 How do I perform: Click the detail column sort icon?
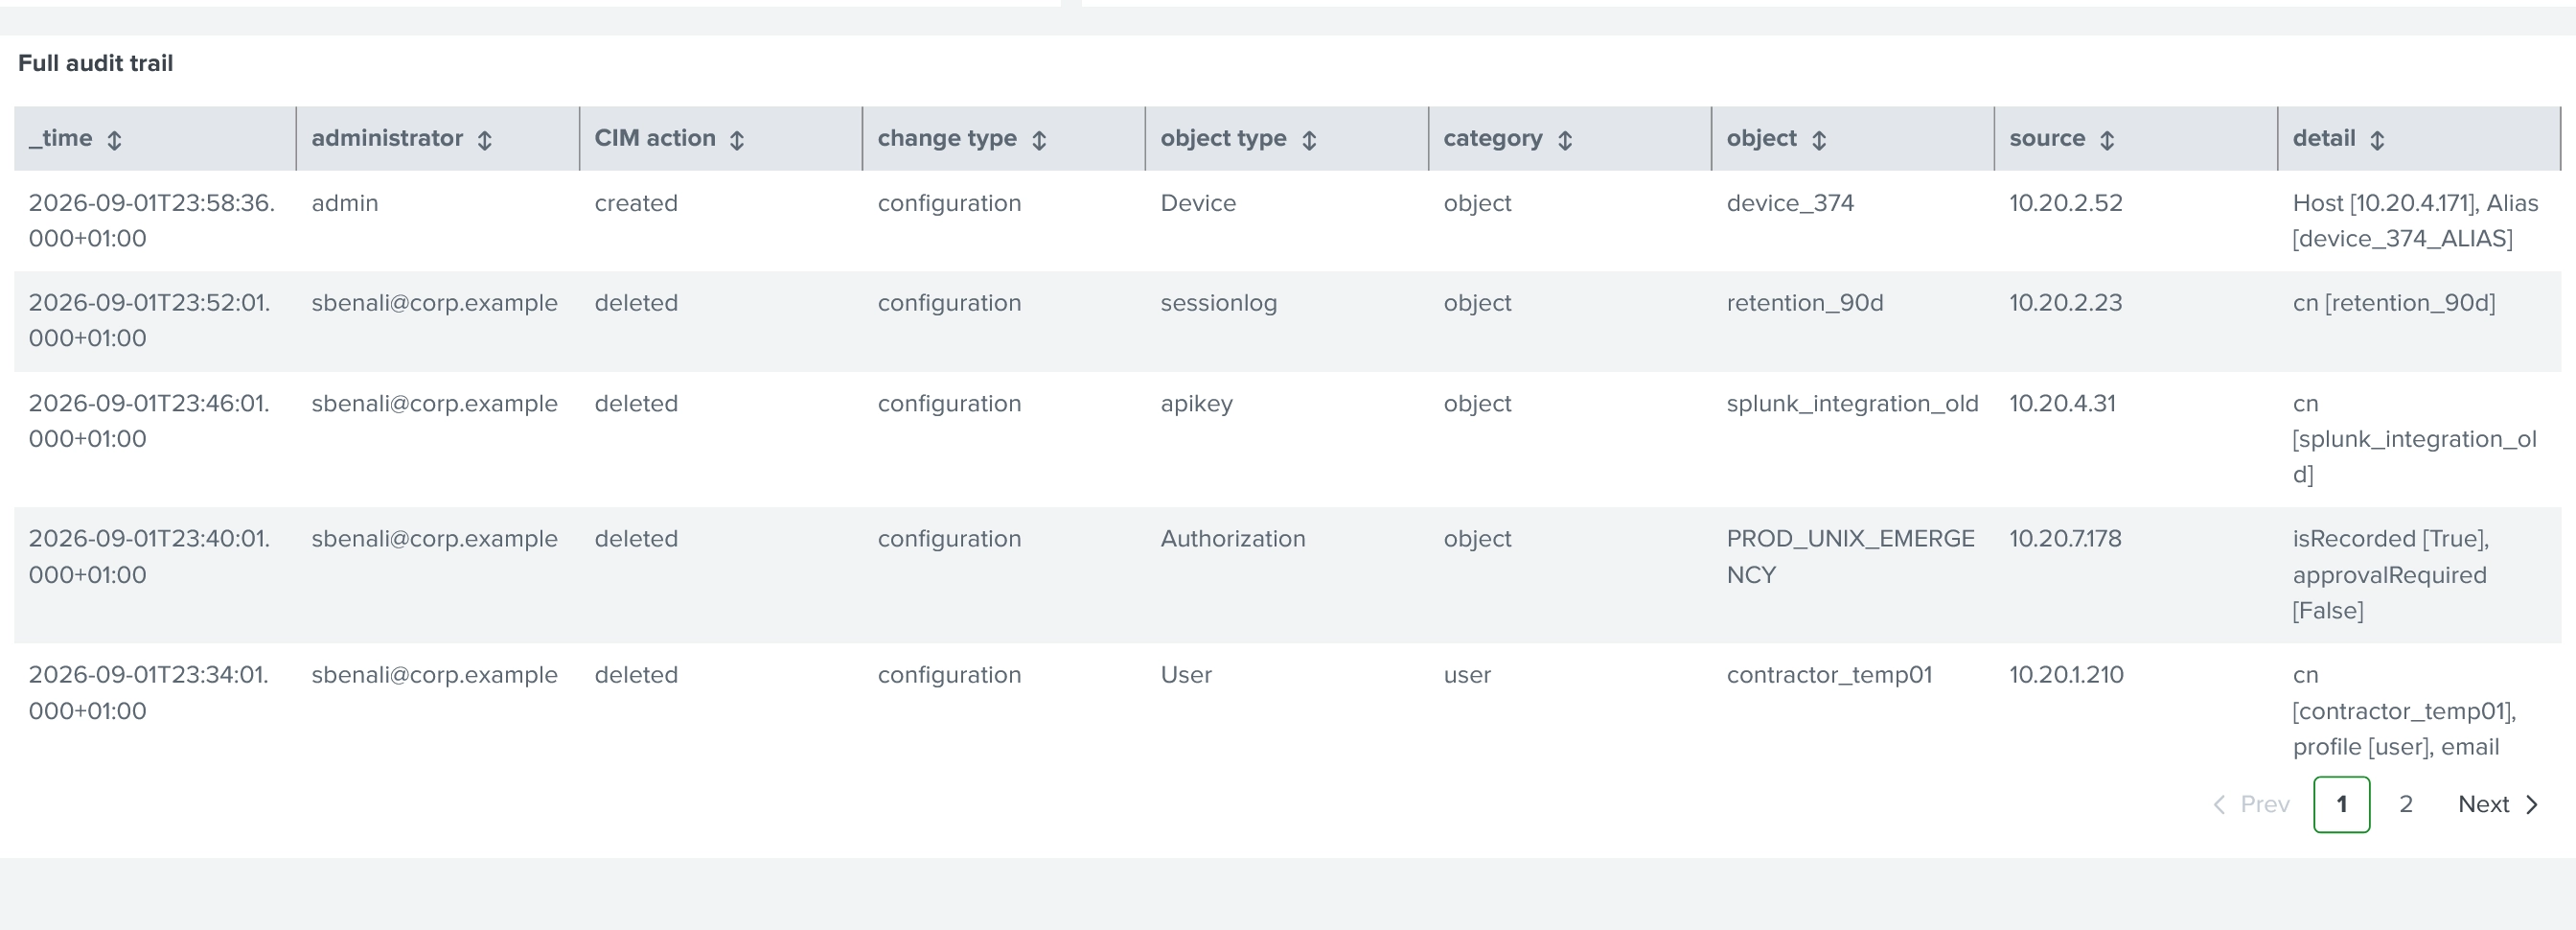[x=2377, y=140]
